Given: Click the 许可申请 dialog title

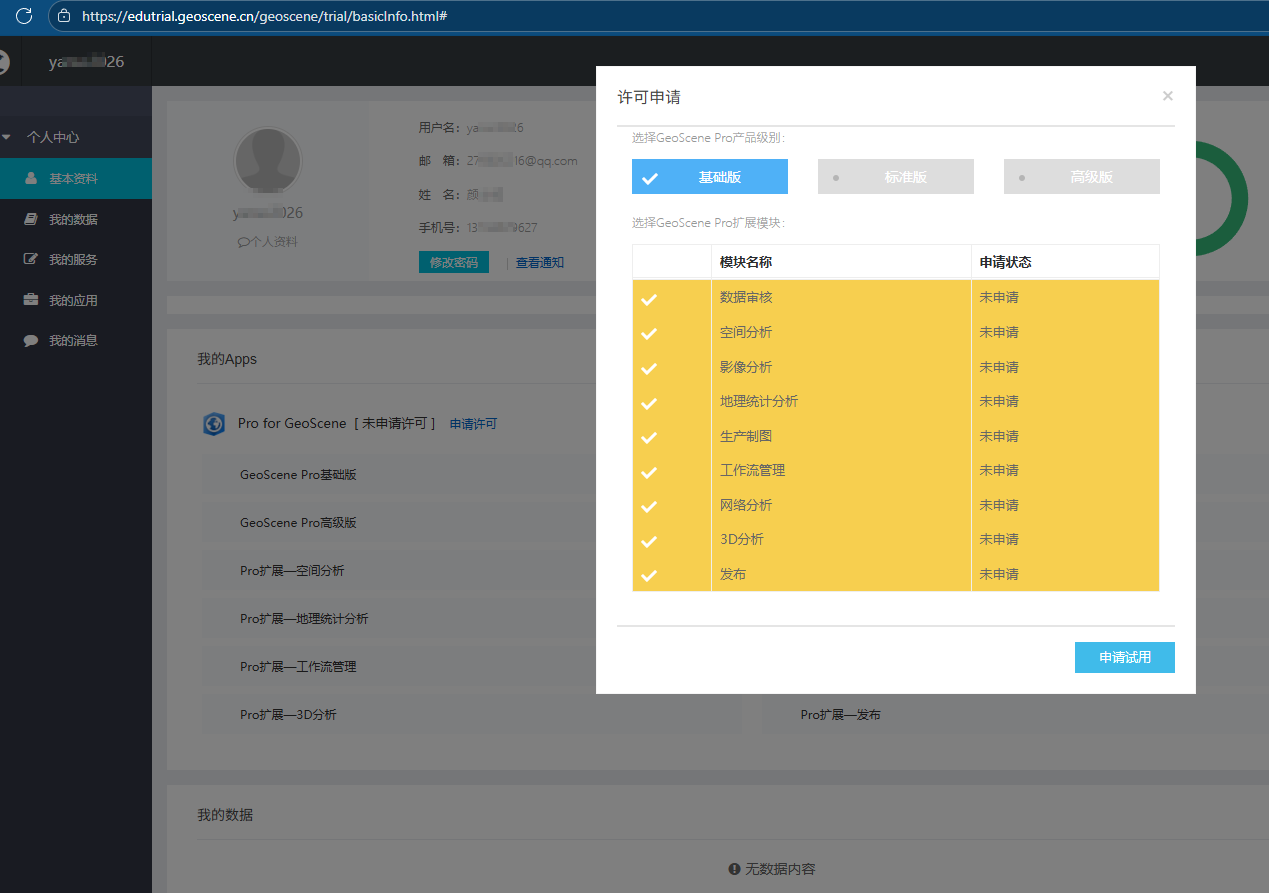Looking at the screenshot, I should click(x=649, y=97).
